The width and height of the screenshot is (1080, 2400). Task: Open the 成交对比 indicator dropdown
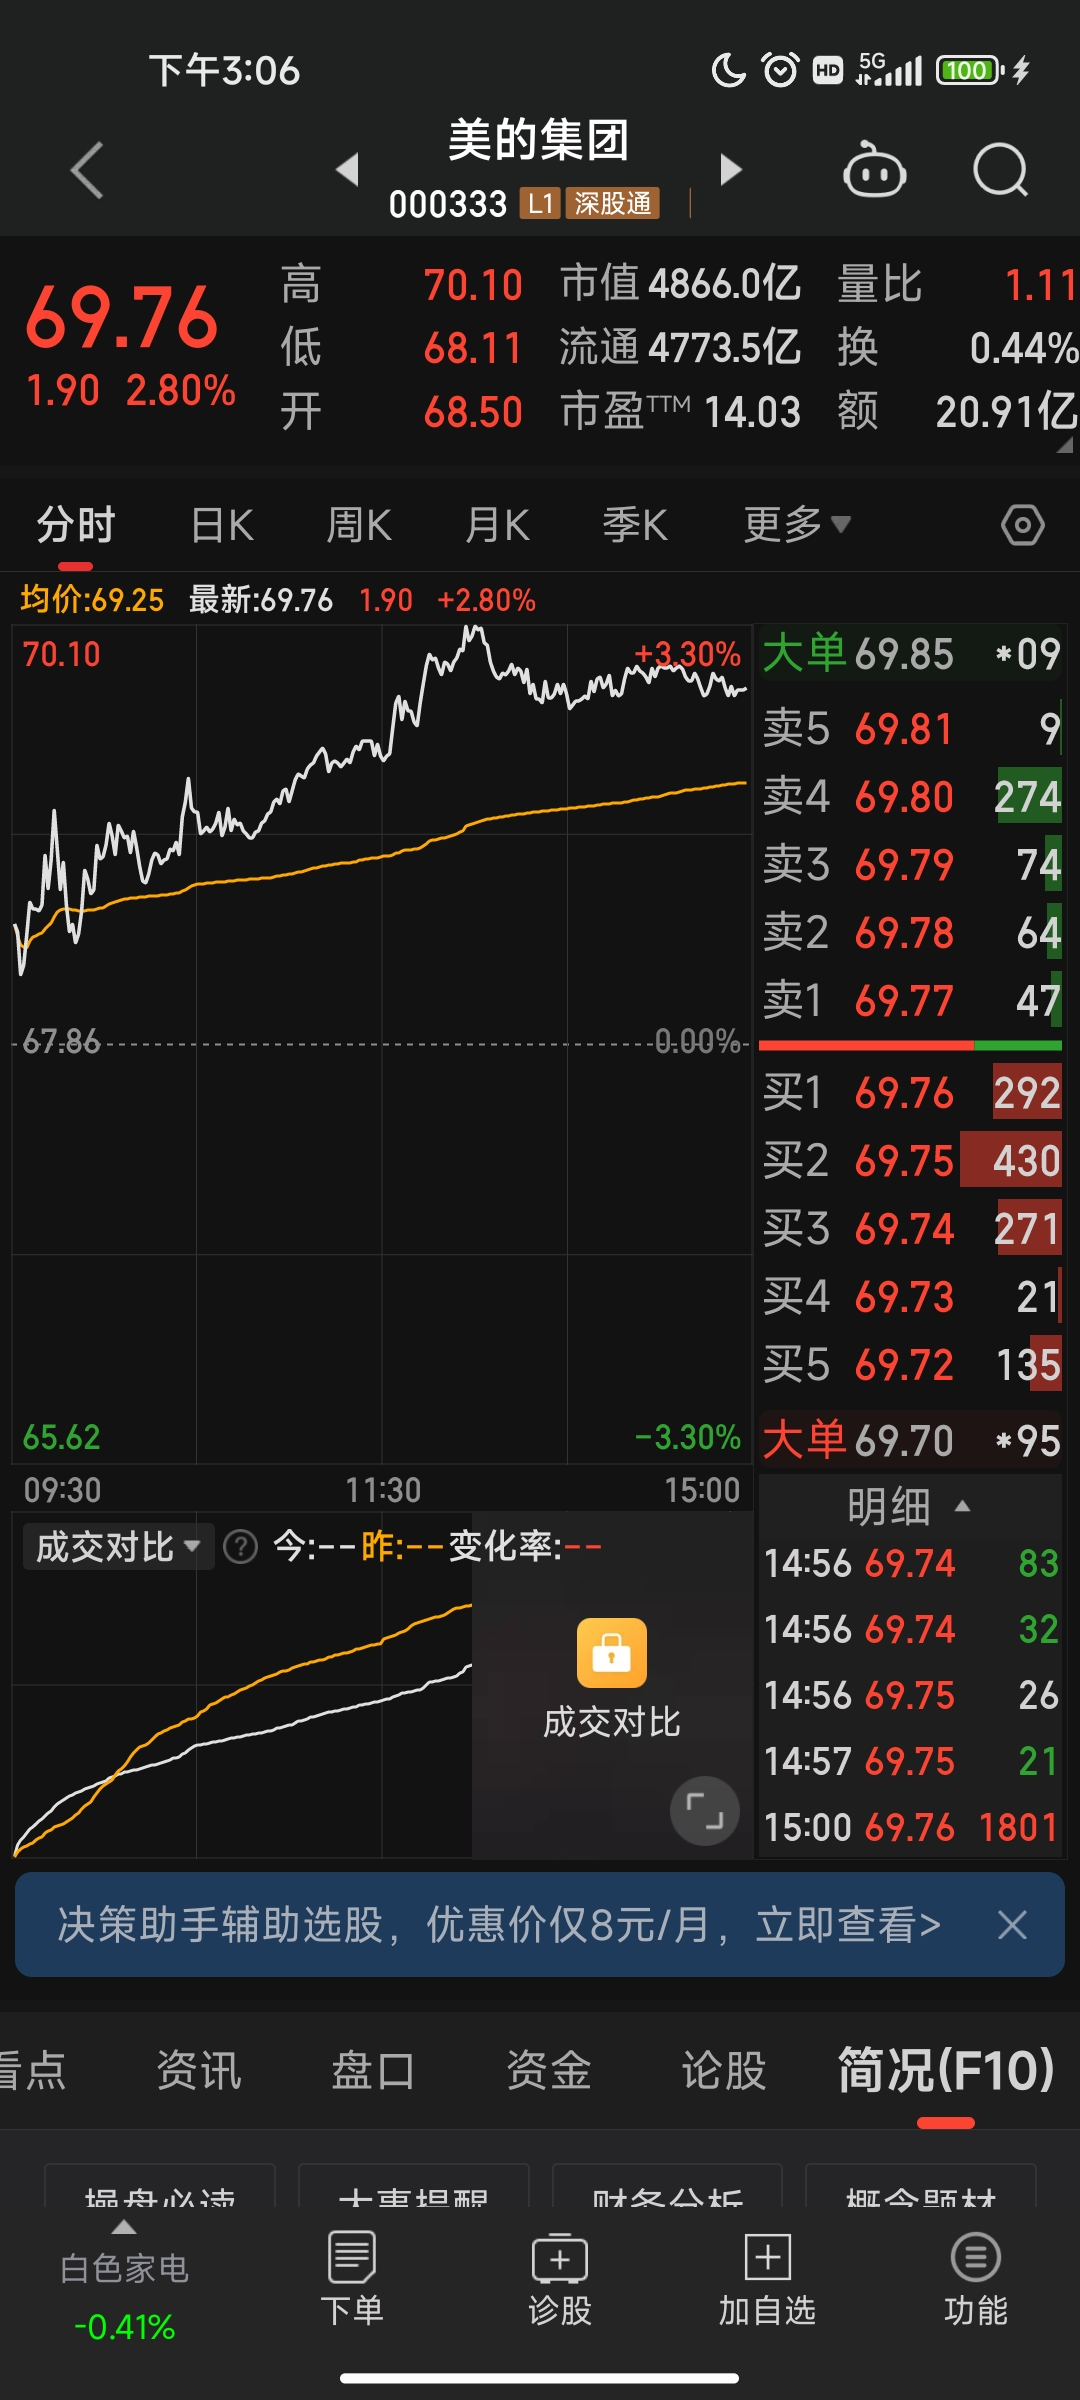(118, 1547)
